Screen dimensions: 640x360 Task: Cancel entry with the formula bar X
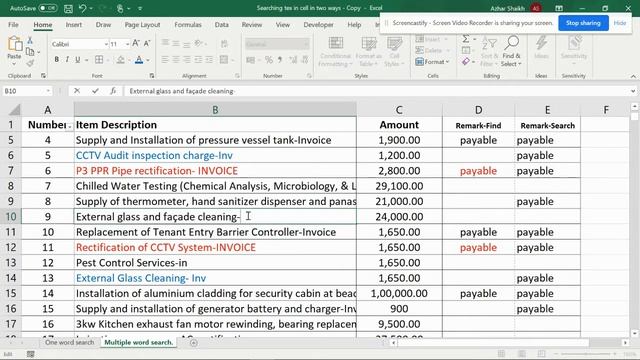tap(77, 91)
